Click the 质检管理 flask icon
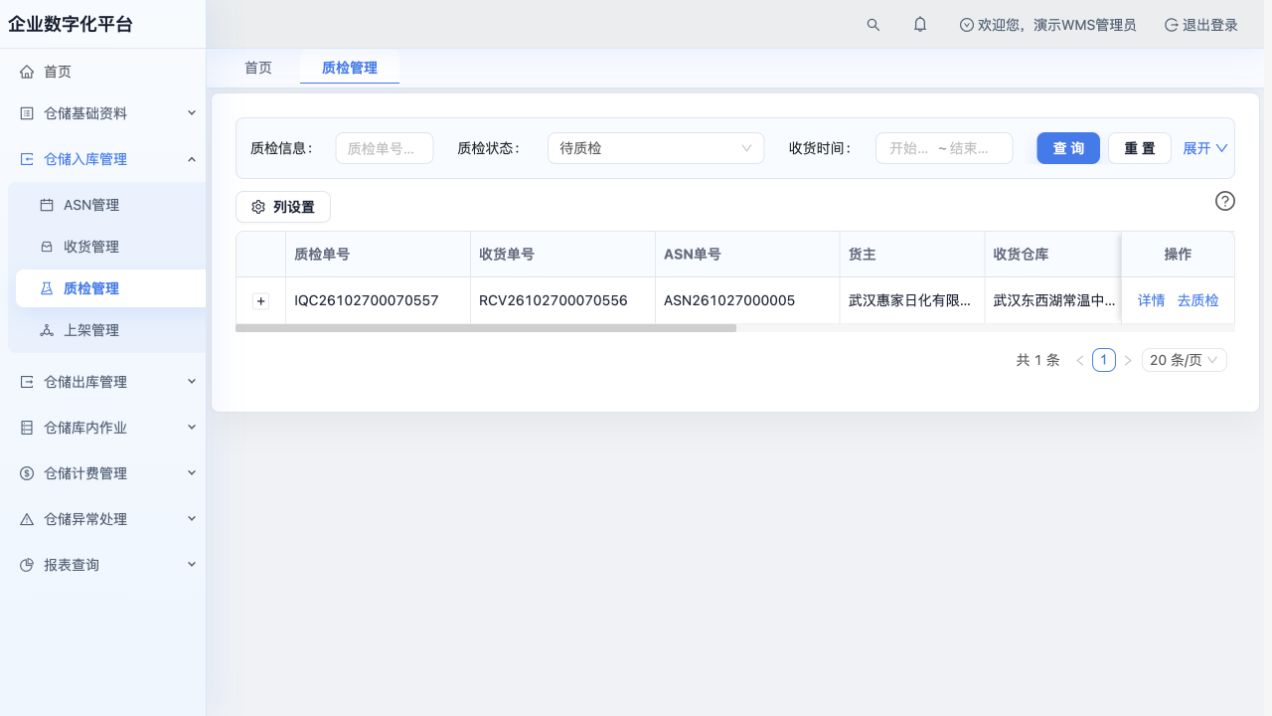 [46, 288]
